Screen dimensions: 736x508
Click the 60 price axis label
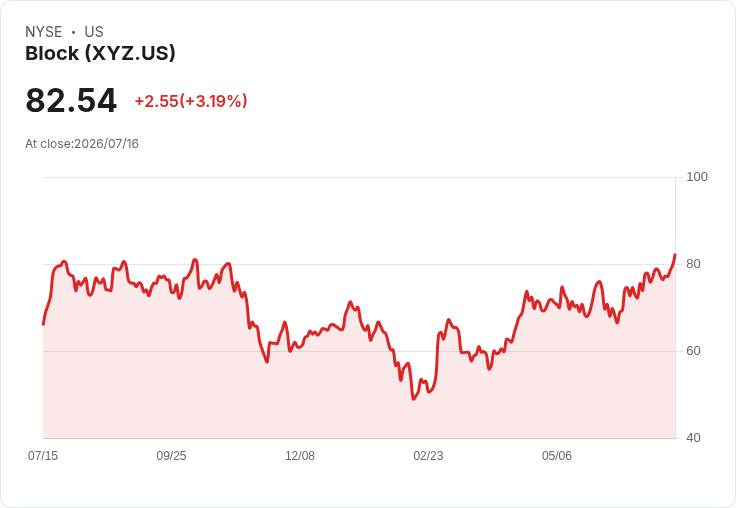[x=693, y=351]
